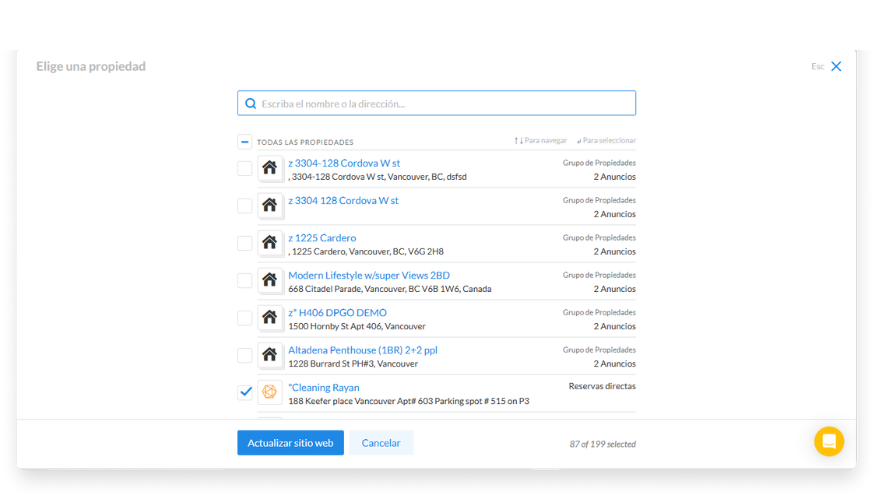Click Actualizar sitio web button
This screenshot has height=500, width=875.
pos(290,443)
